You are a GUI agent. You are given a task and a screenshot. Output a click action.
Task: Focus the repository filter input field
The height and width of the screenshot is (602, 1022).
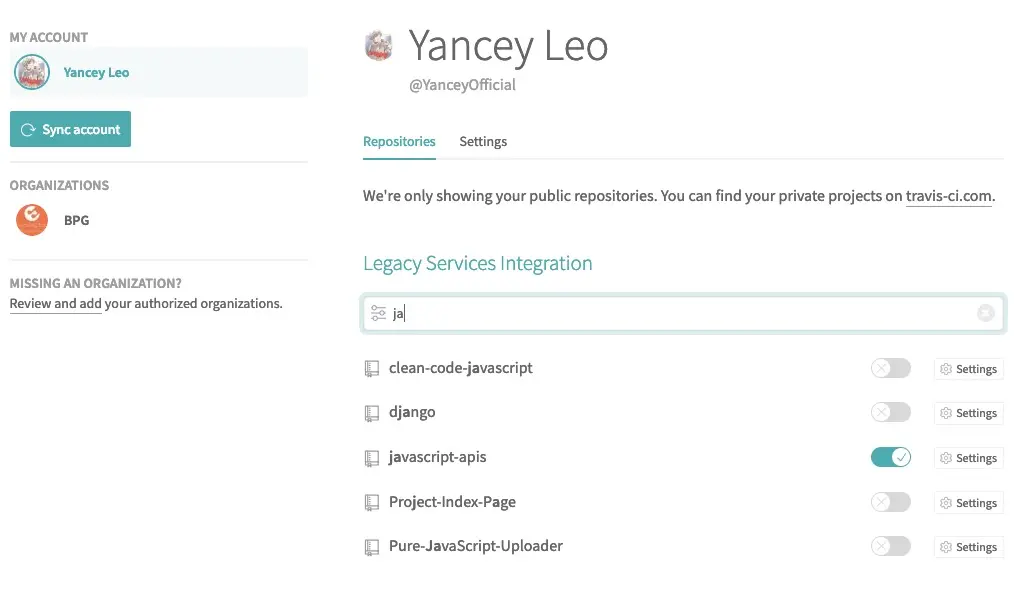[680, 314]
